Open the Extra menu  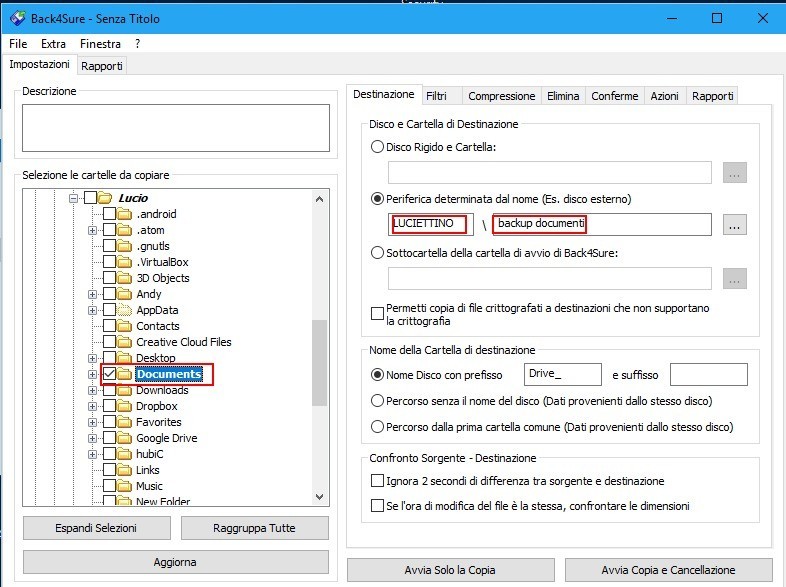pyautogui.click(x=53, y=44)
